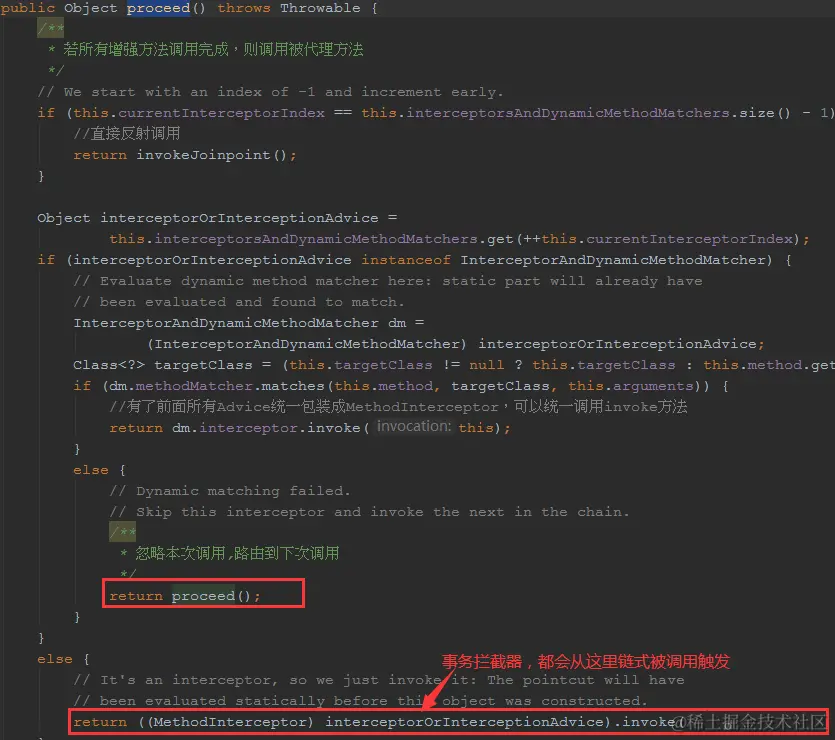This screenshot has width=835, height=740.
Task: Click comment 'been evaluated and found to match.'
Action: 239,302
